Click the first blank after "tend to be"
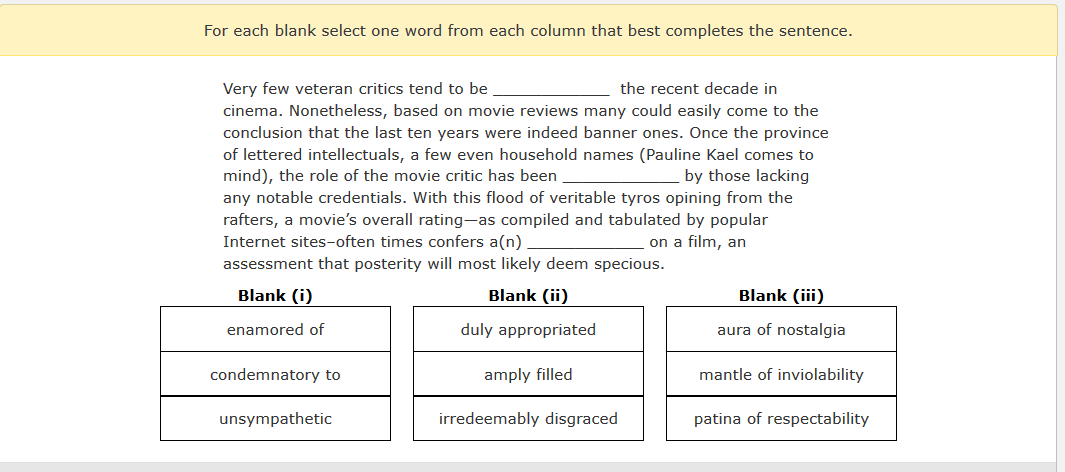The width and height of the screenshot is (1065, 472). click(x=551, y=90)
